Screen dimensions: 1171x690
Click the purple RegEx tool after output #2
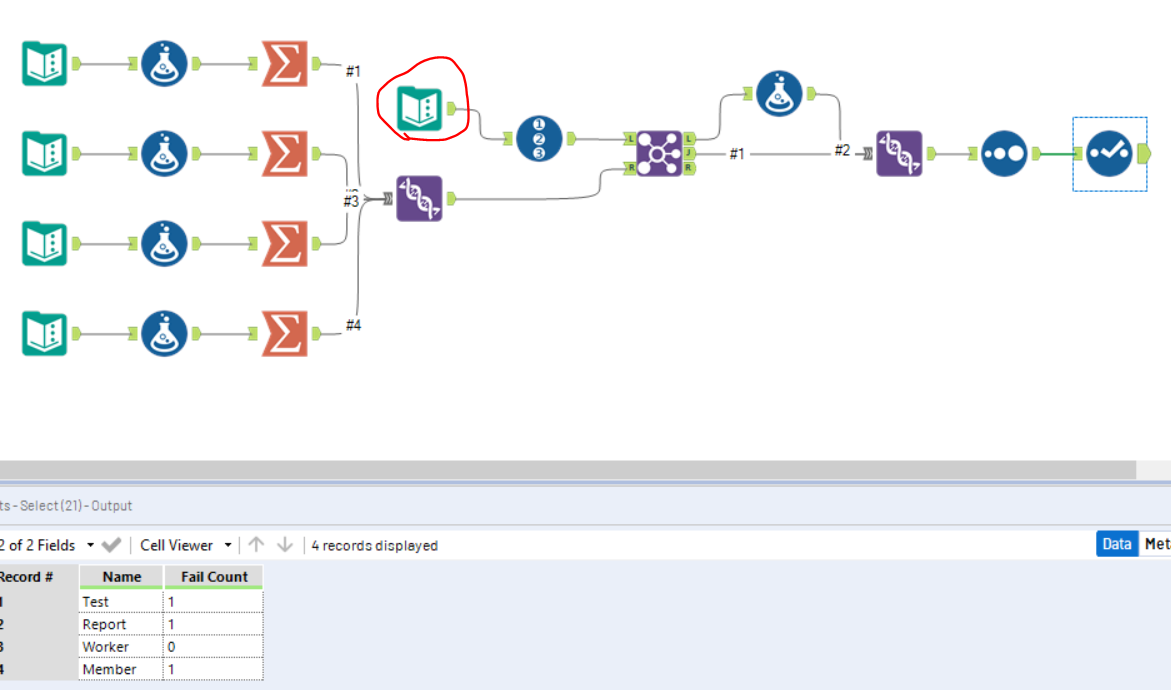(x=898, y=155)
